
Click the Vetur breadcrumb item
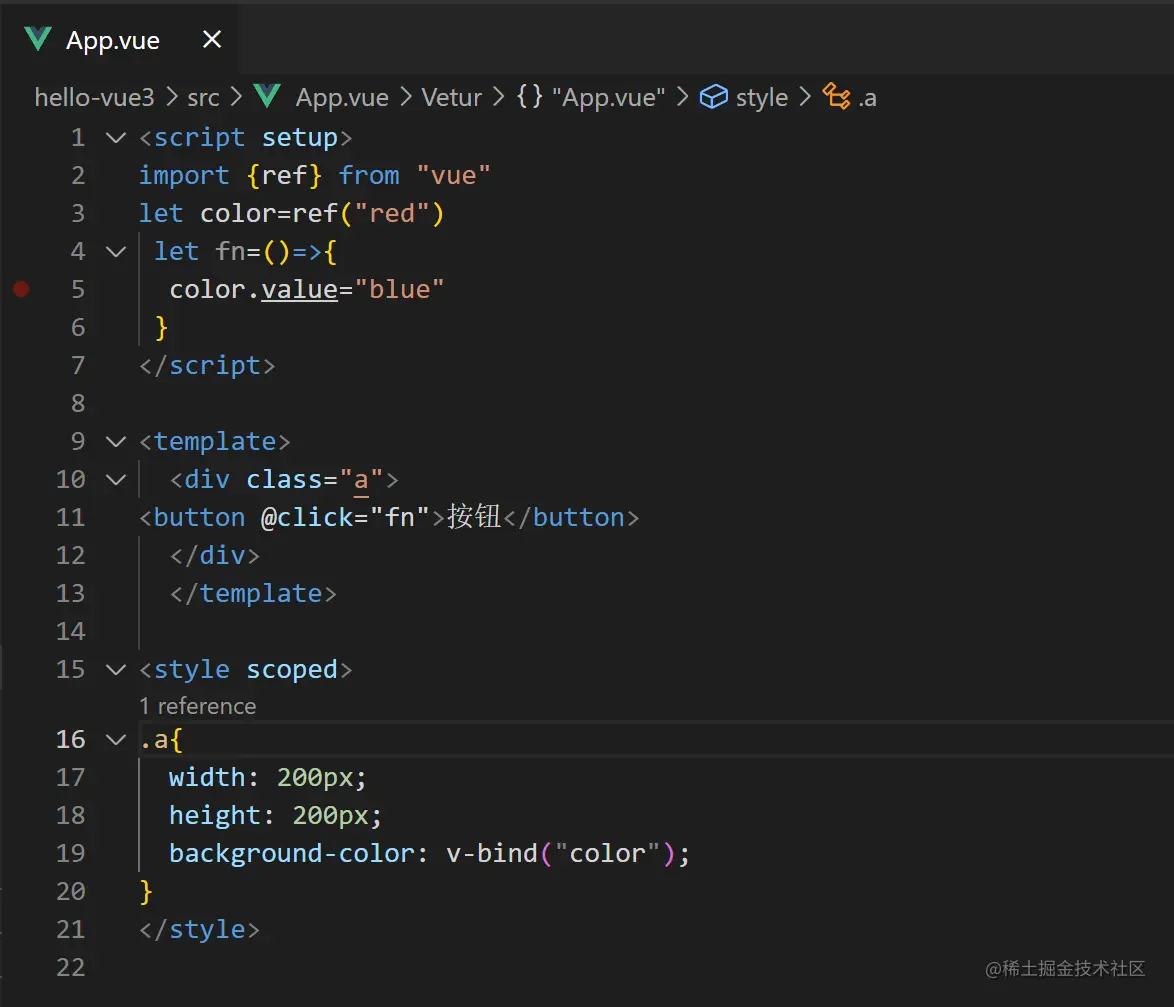[x=451, y=97]
